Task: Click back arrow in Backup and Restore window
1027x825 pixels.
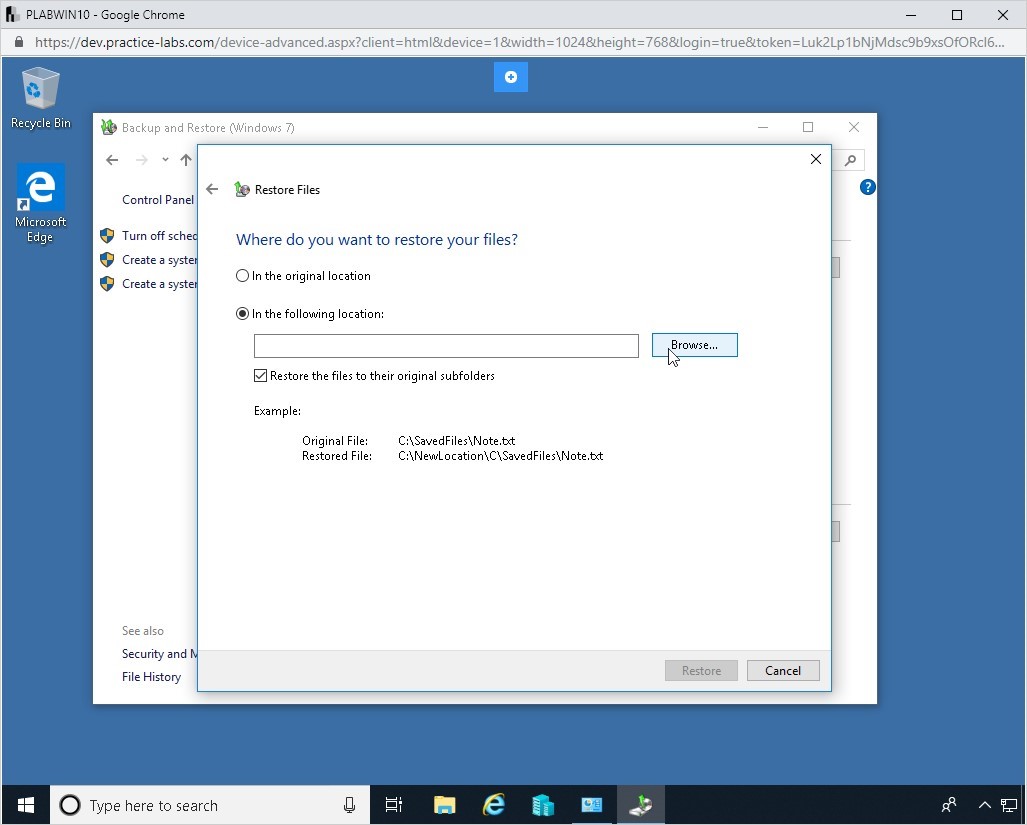Action: (112, 160)
